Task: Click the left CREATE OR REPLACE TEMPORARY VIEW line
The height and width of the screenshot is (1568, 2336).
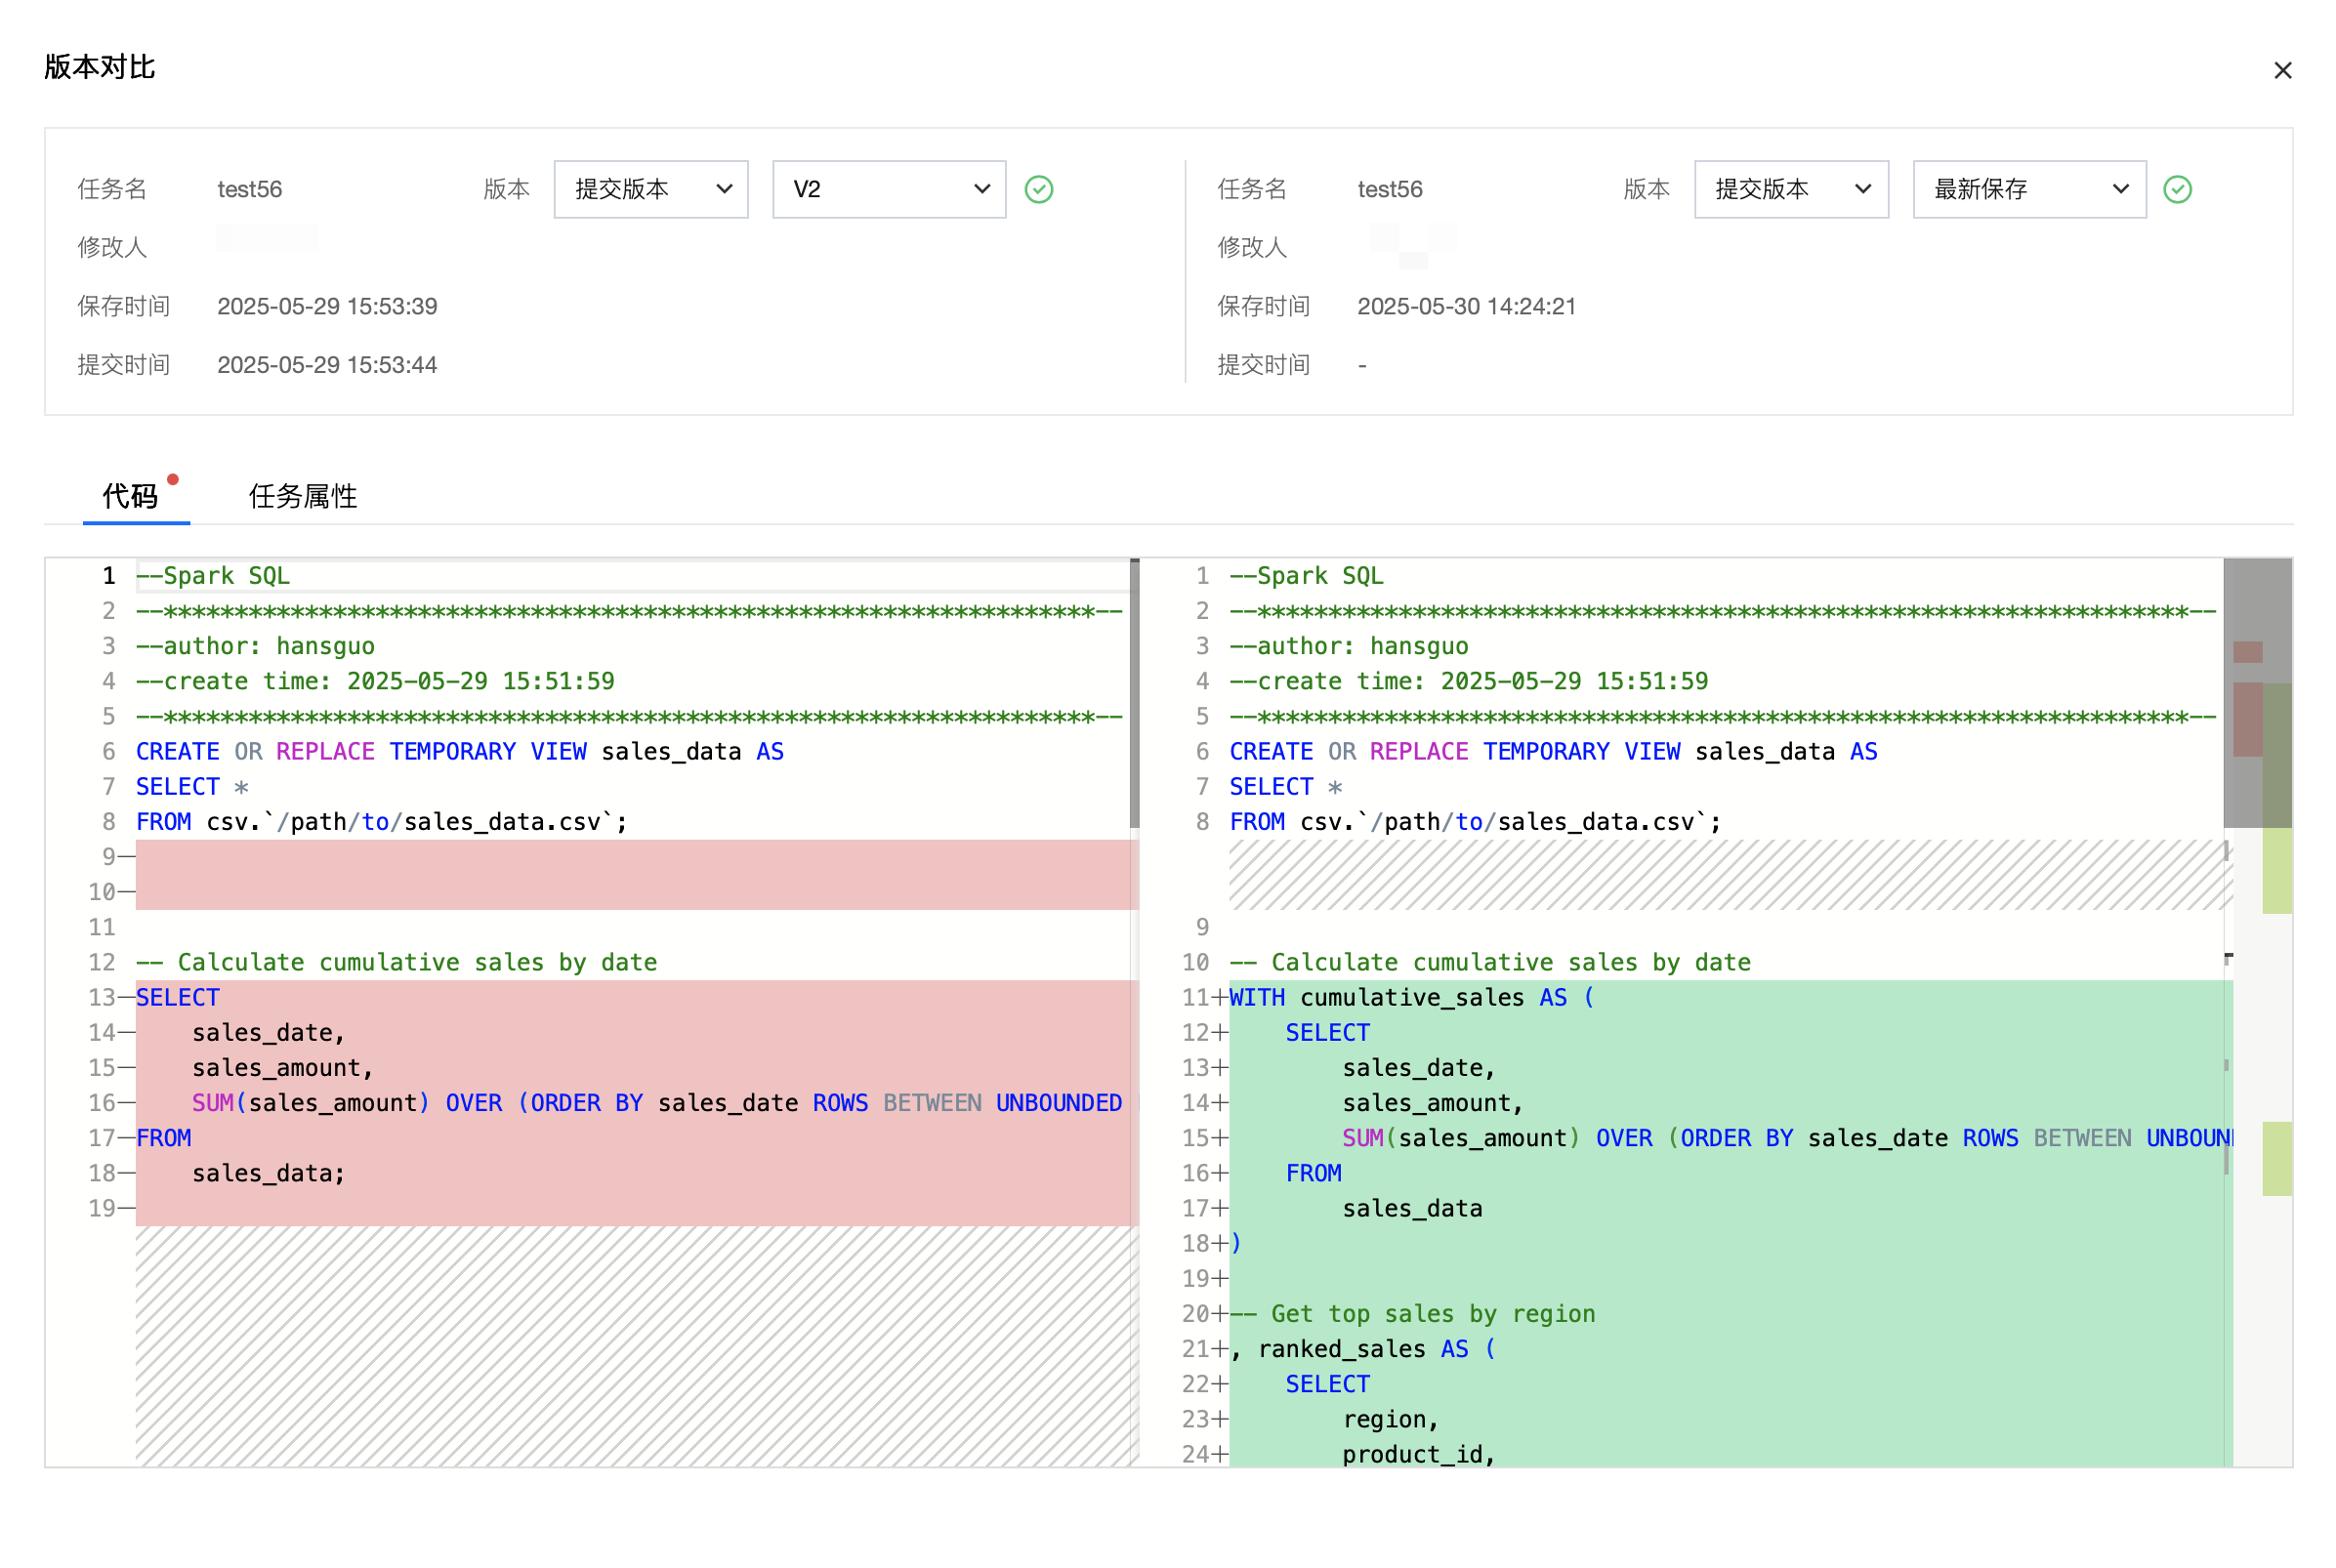Action: 459,751
